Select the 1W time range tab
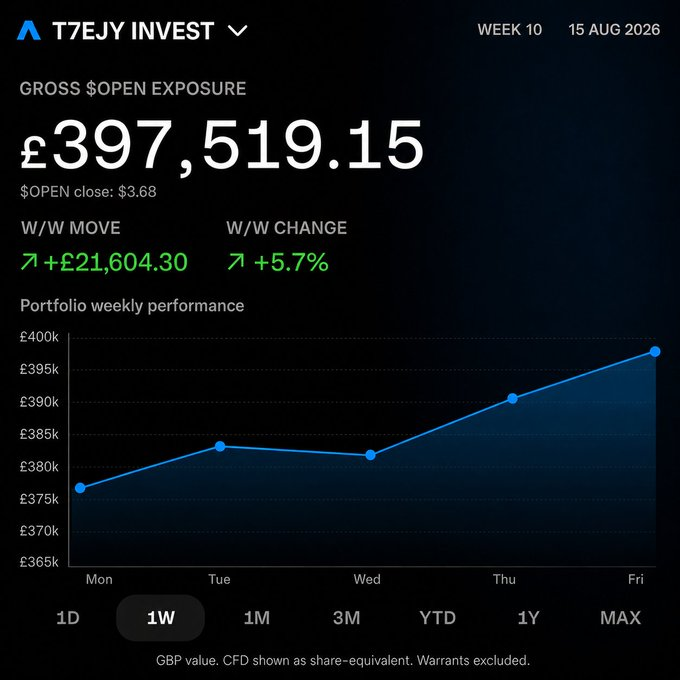The width and height of the screenshot is (680, 680). [x=160, y=618]
